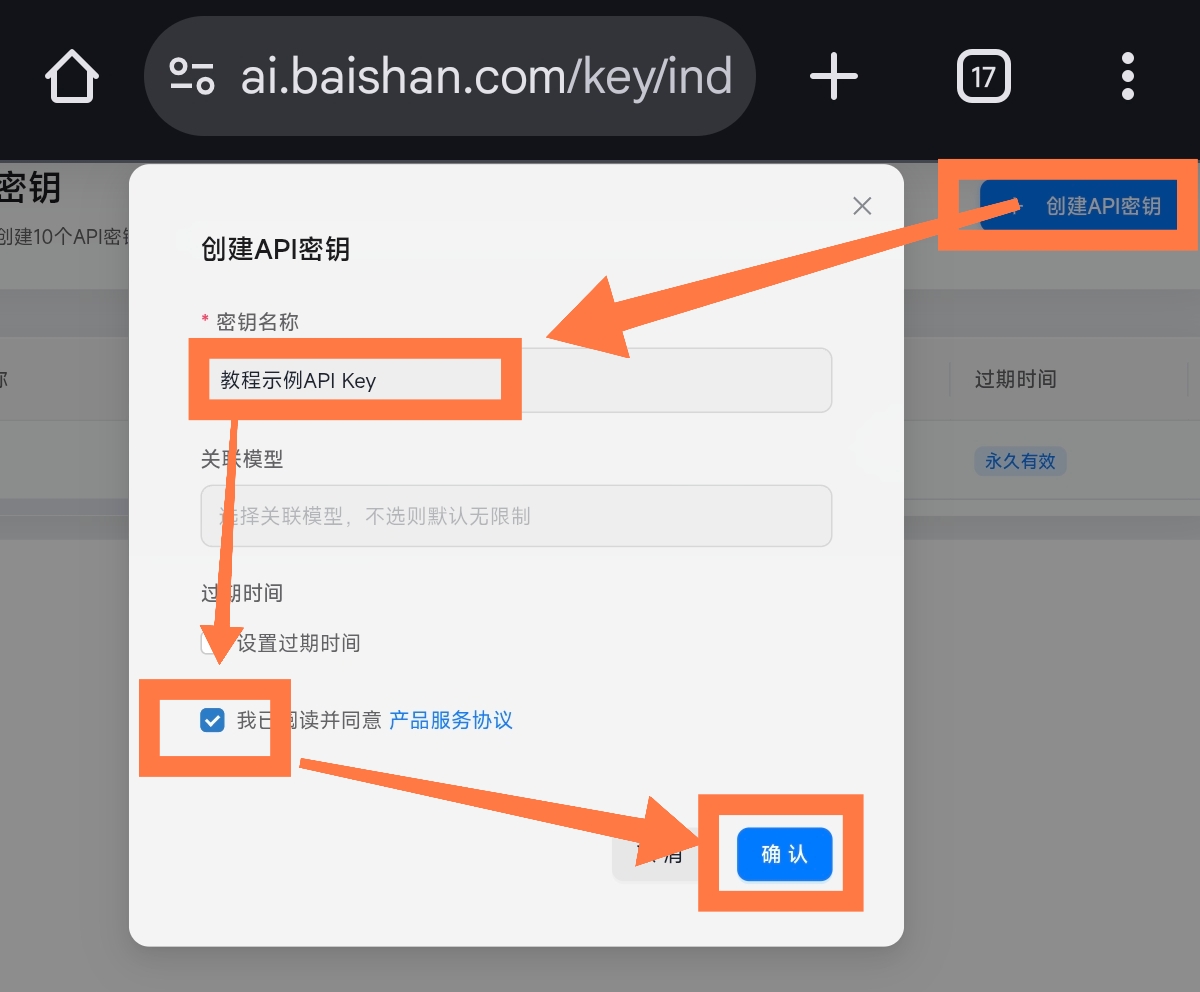Click the 确认 button
Screen dimensions: 1200x992
785,854
